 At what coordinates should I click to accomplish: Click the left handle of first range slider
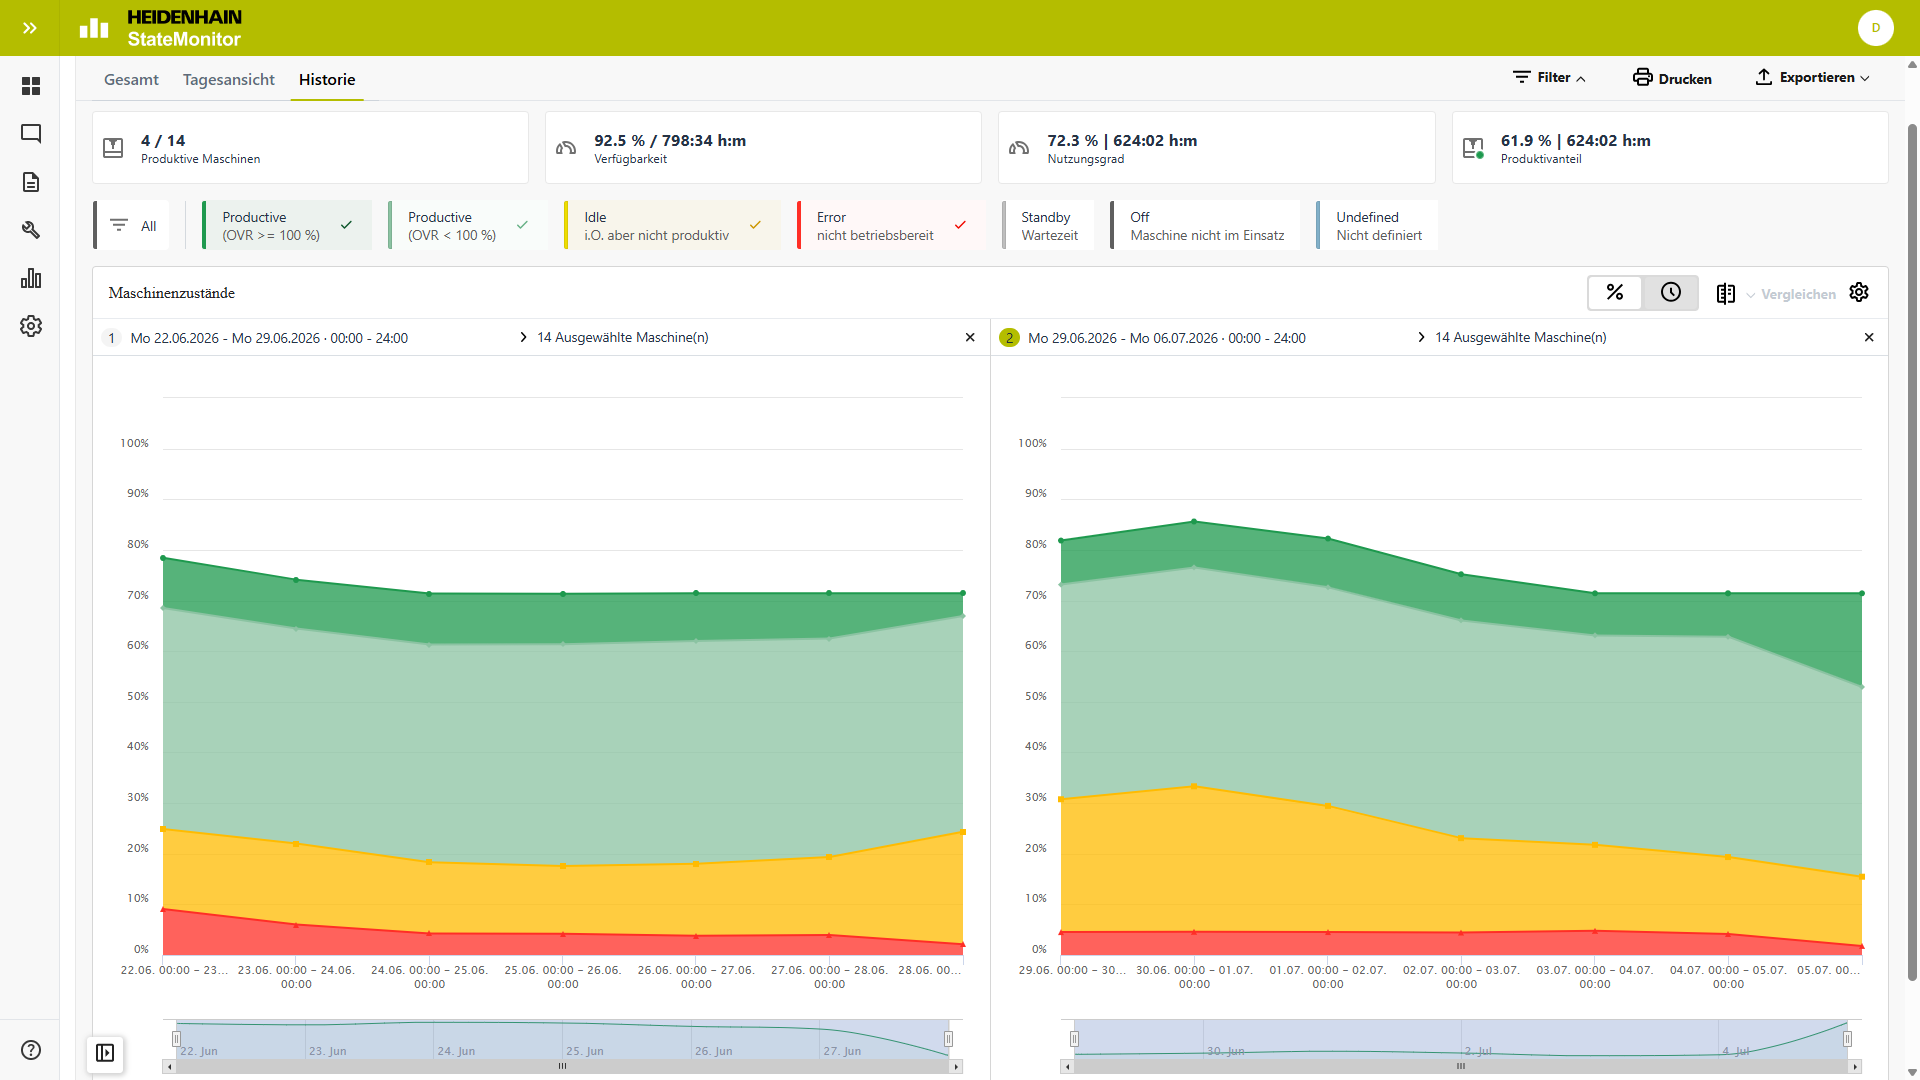(176, 1039)
